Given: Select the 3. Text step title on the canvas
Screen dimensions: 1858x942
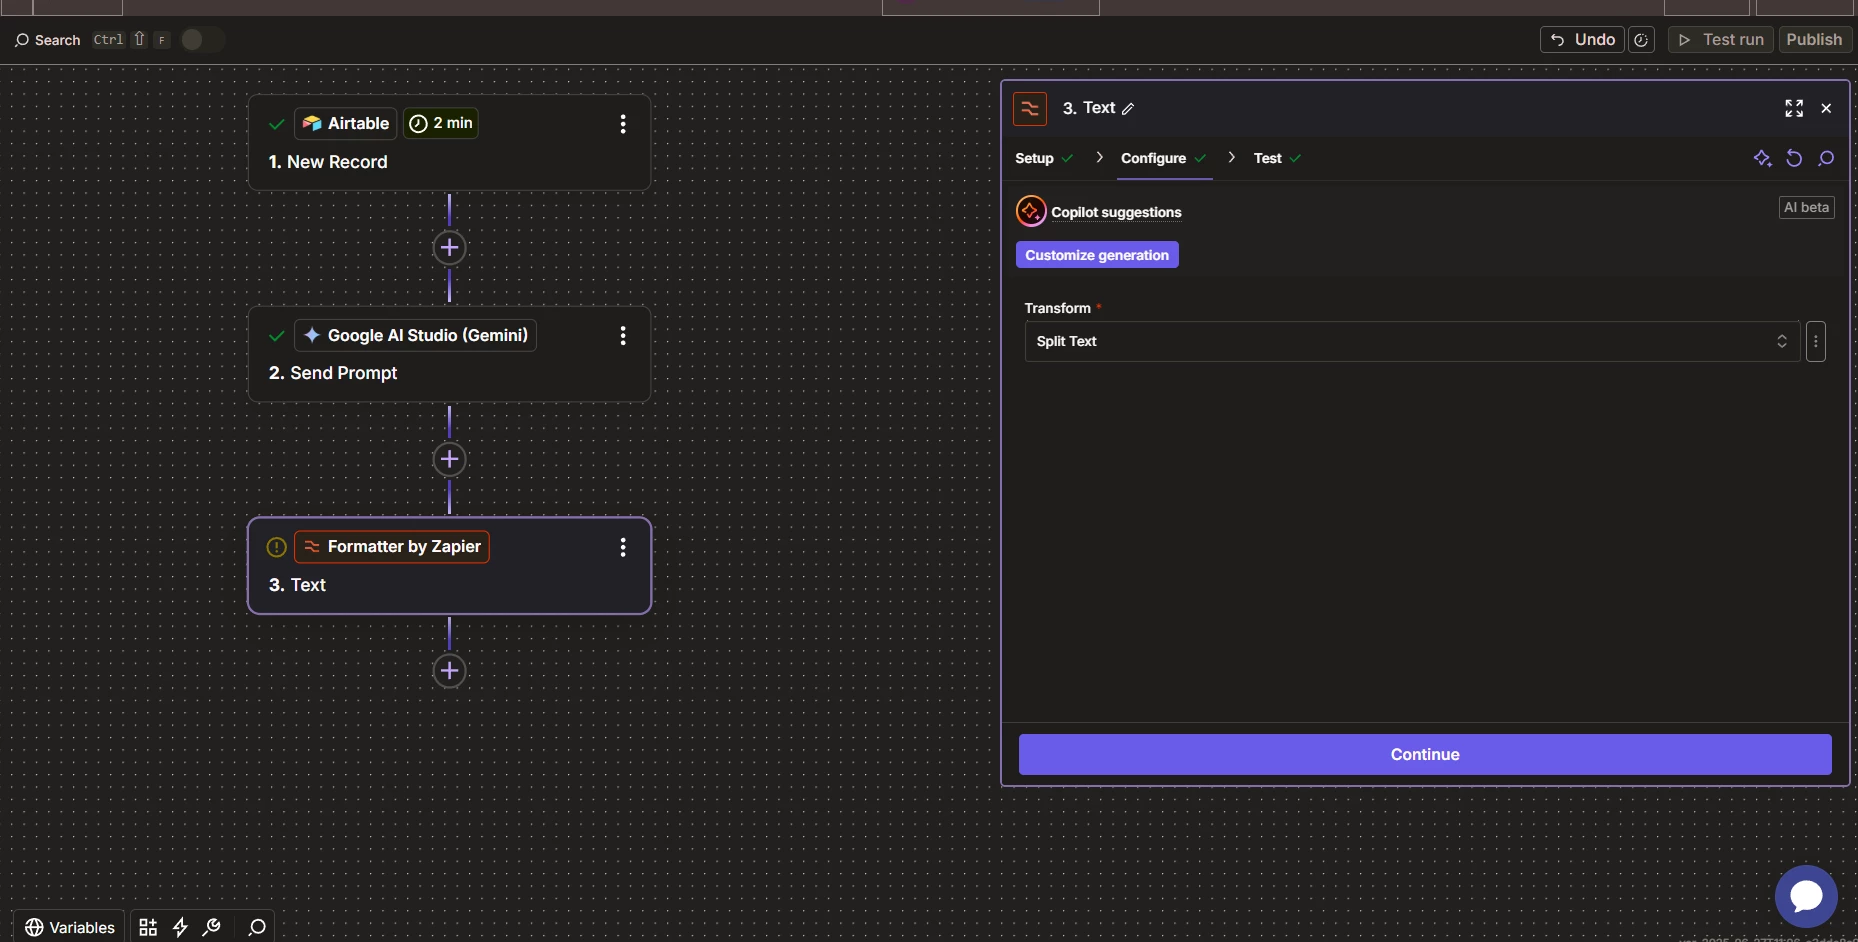Looking at the screenshot, I should [x=297, y=585].
